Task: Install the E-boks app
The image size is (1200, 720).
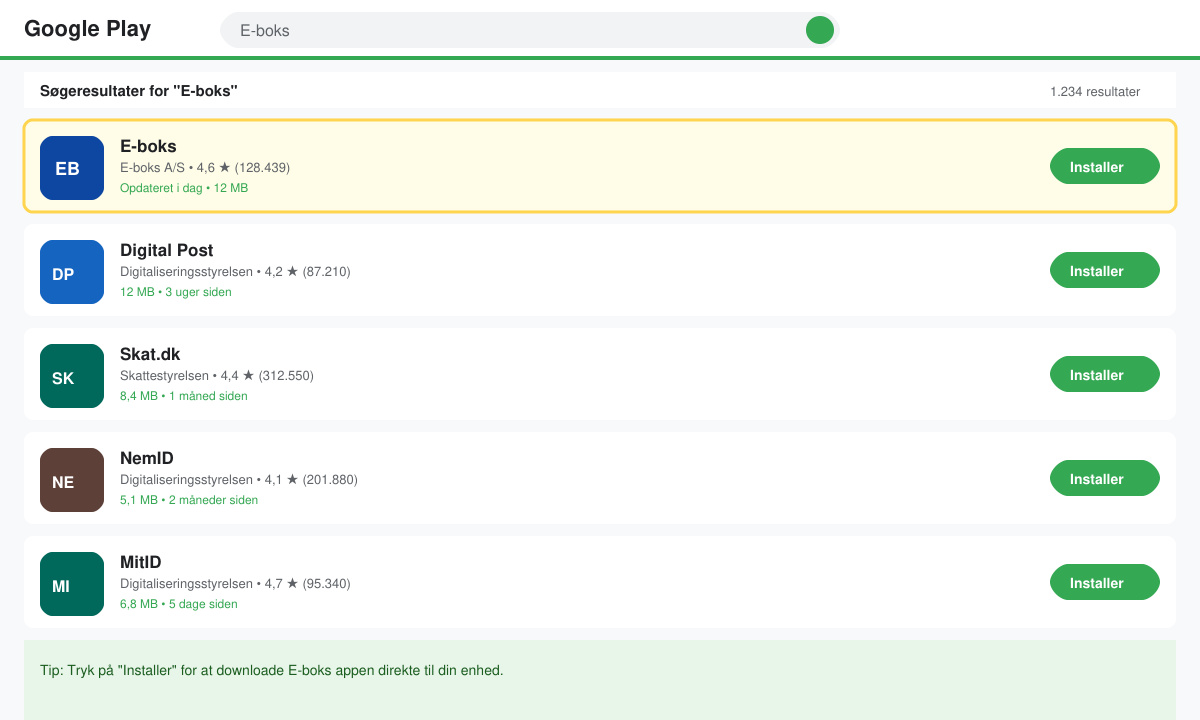Action: click(x=1105, y=166)
